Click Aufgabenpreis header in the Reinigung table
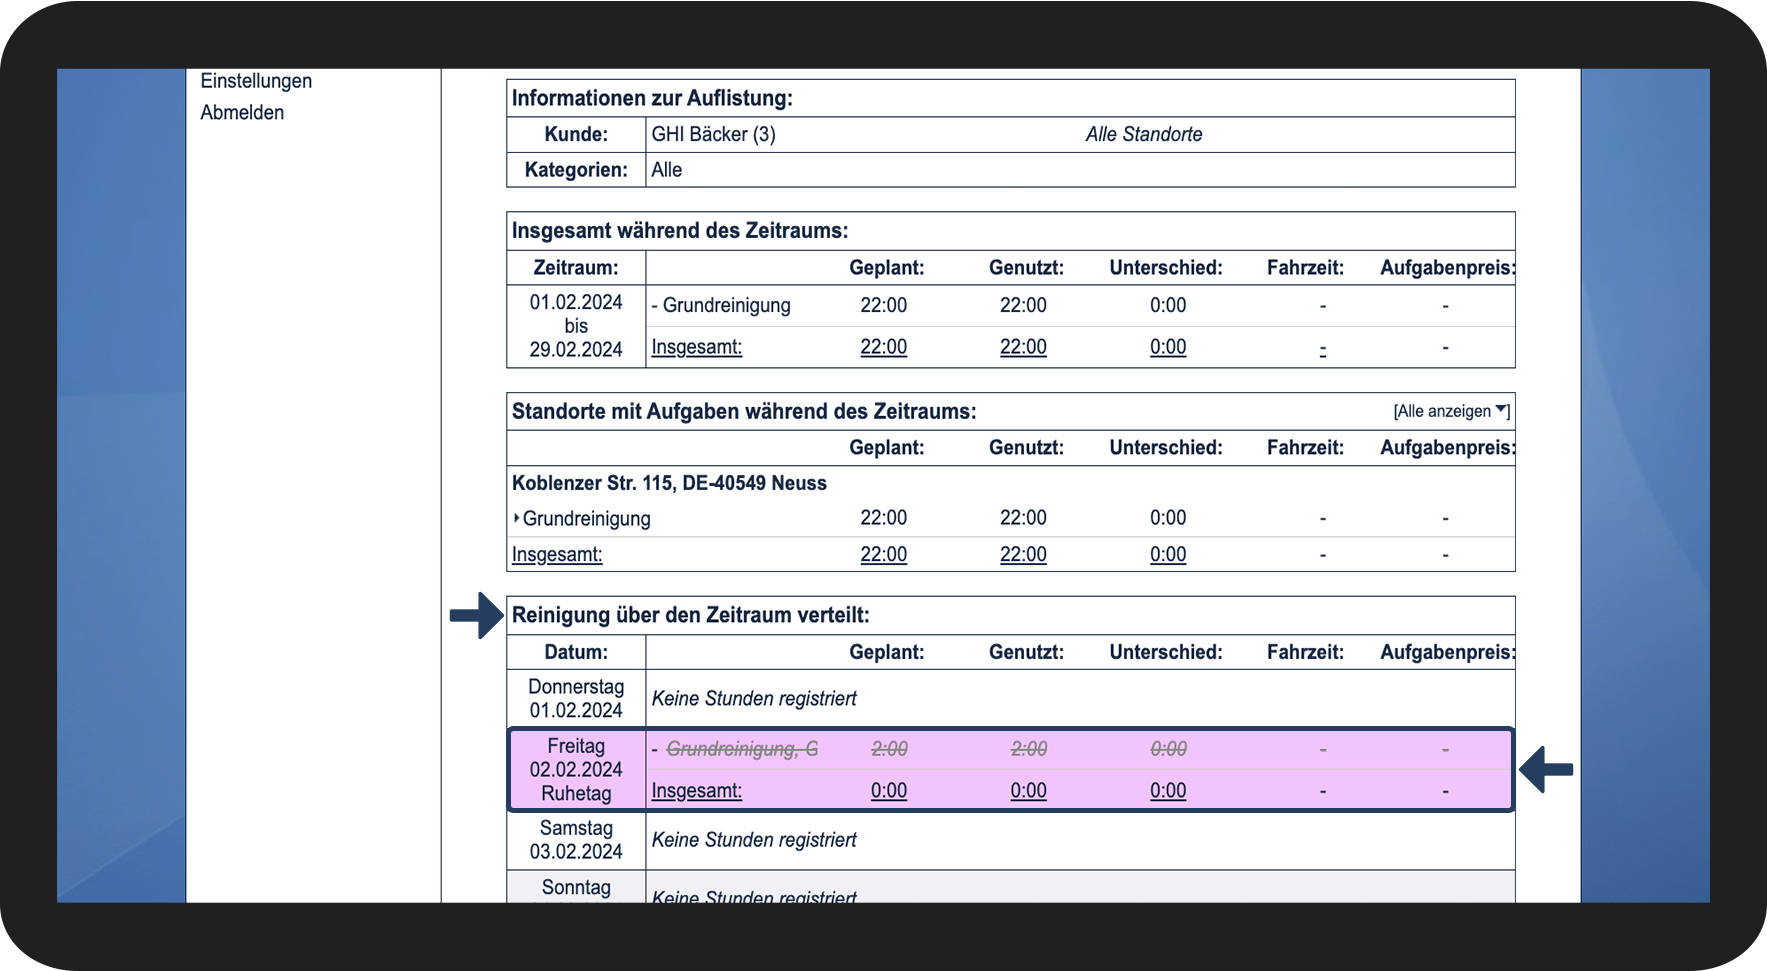The image size is (1767, 971). coord(1447,652)
